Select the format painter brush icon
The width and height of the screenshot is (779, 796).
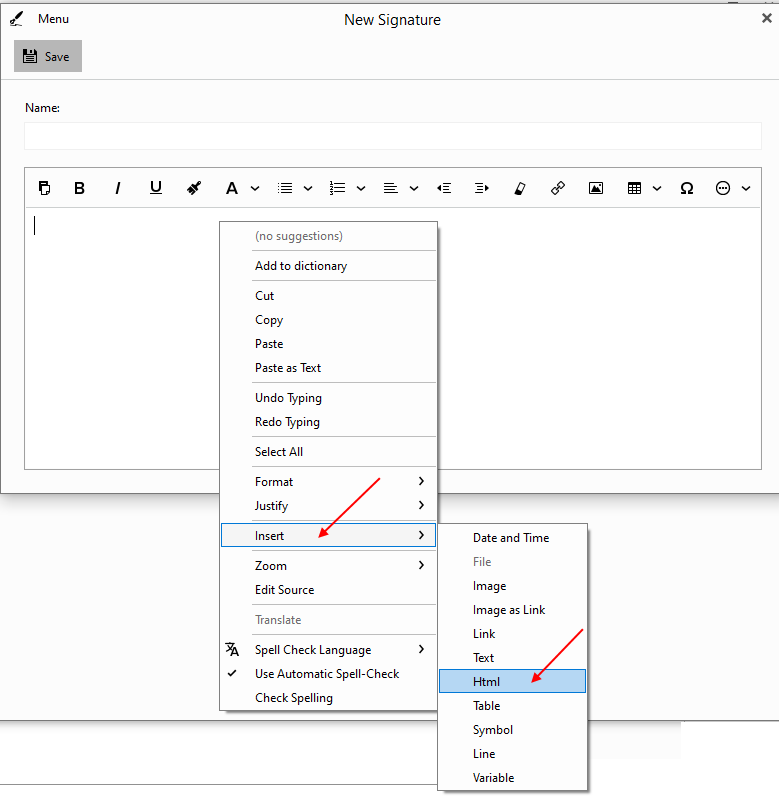pos(193,188)
